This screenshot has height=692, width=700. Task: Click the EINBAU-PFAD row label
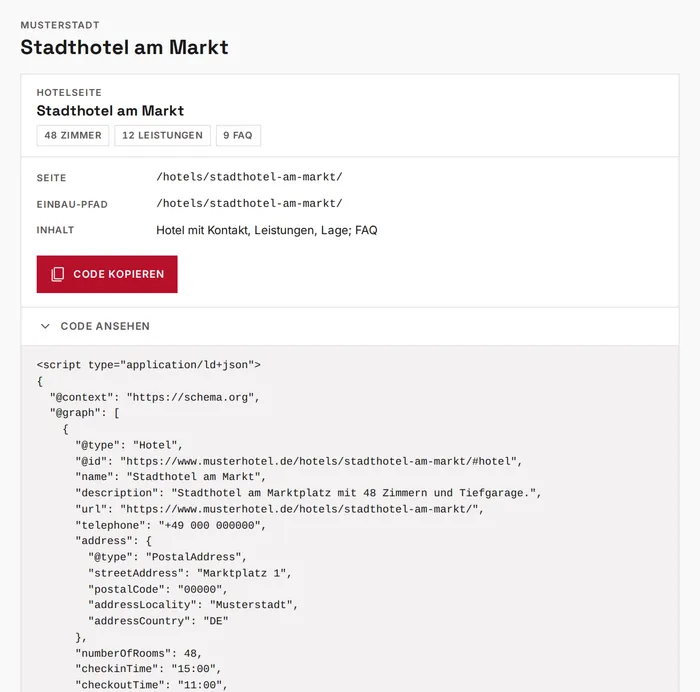point(72,204)
